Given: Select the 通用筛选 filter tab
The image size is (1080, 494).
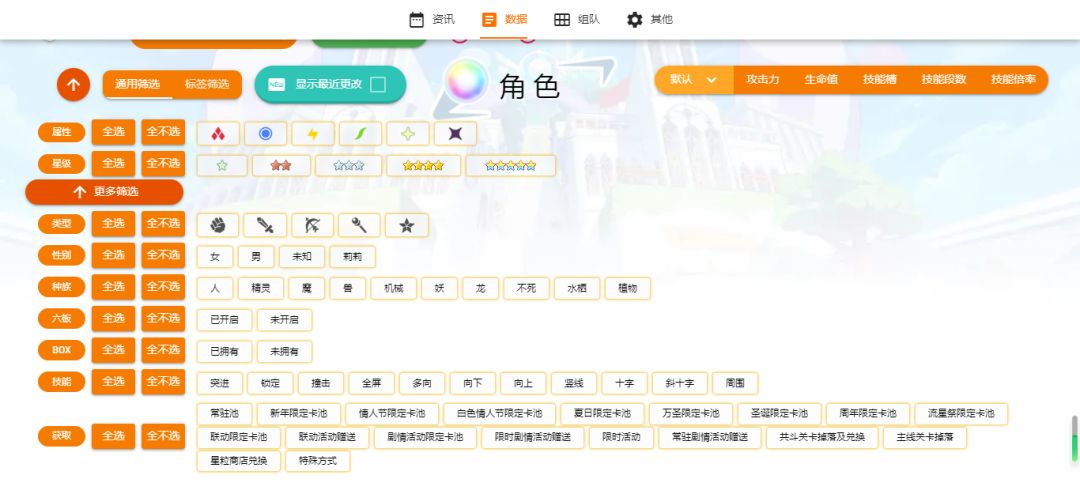Looking at the screenshot, I should [138, 84].
